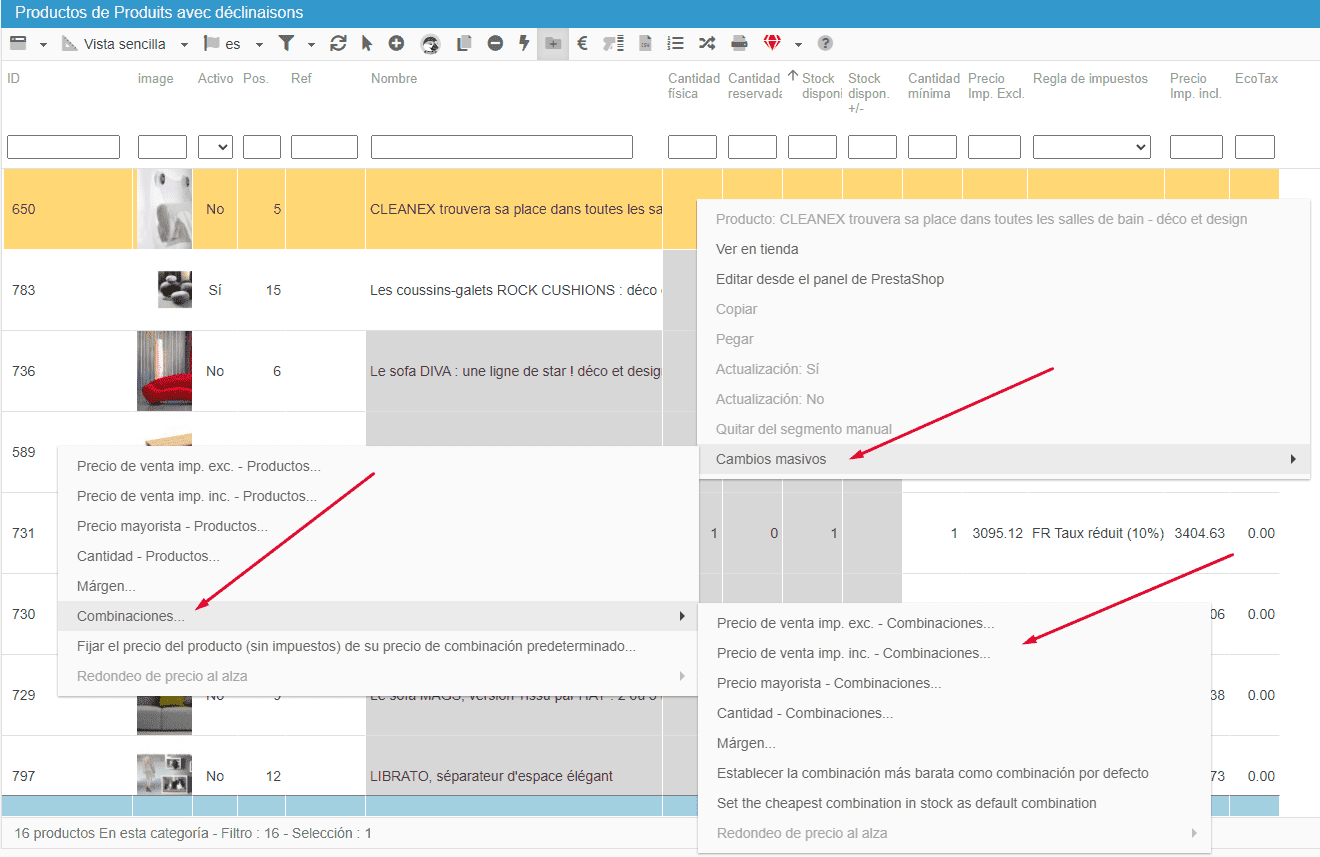The height and width of the screenshot is (857, 1320).
Task: Click the printer icon in the toolbar
Action: (739, 43)
